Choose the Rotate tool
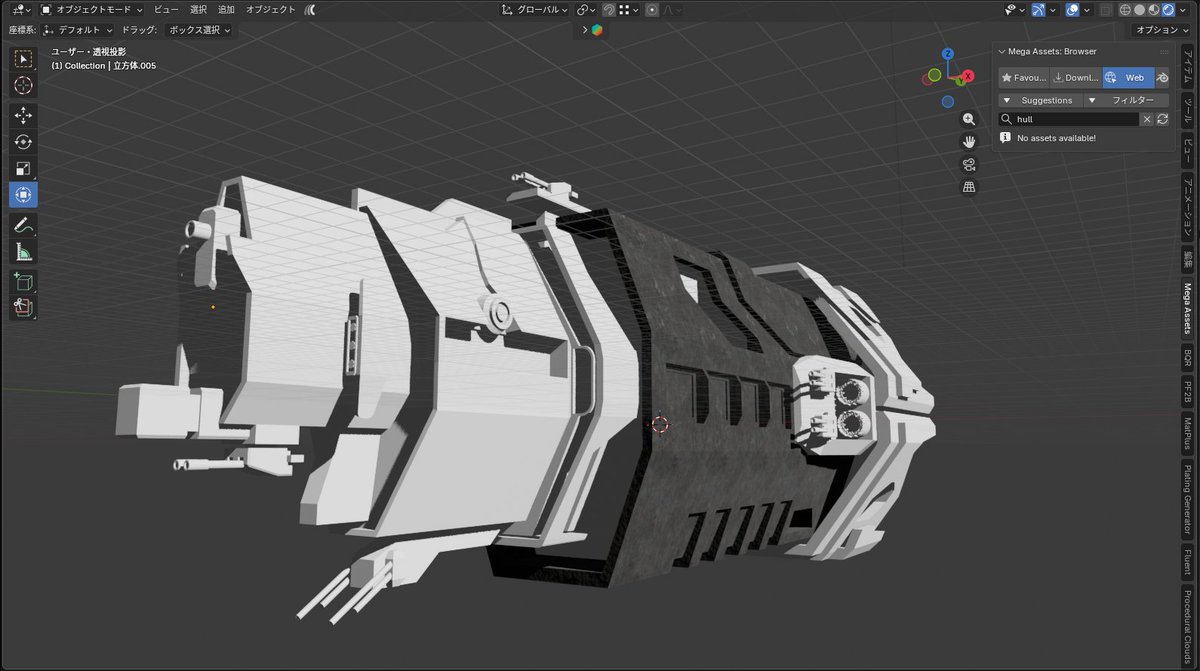Screen dimensions: 1200x671 pyautogui.click(x=23, y=142)
